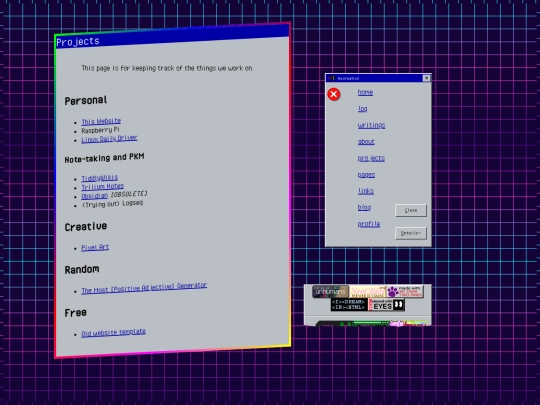Click the 'viewed with EYES' badge

(x=386, y=304)
